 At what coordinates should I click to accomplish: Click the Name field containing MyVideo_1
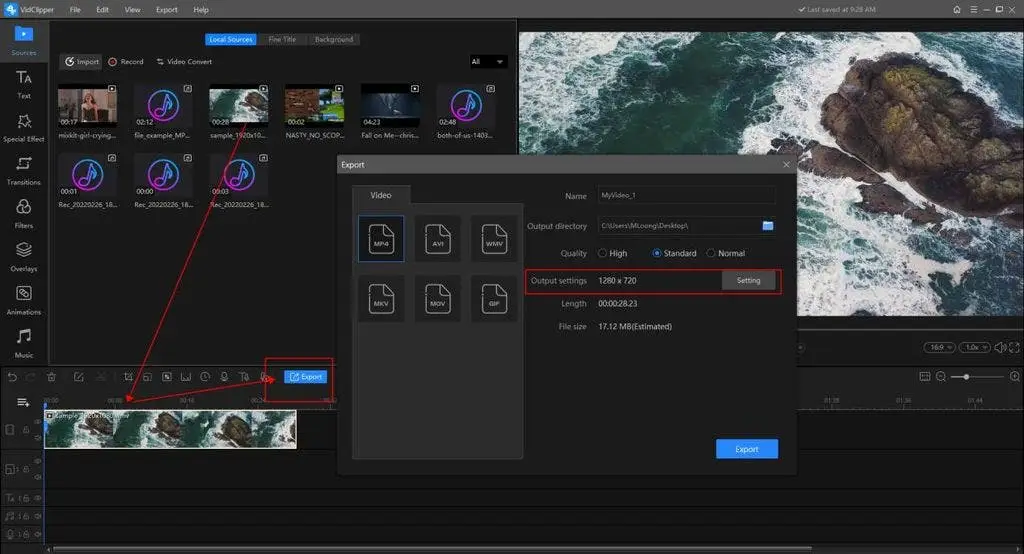[686, 195]
